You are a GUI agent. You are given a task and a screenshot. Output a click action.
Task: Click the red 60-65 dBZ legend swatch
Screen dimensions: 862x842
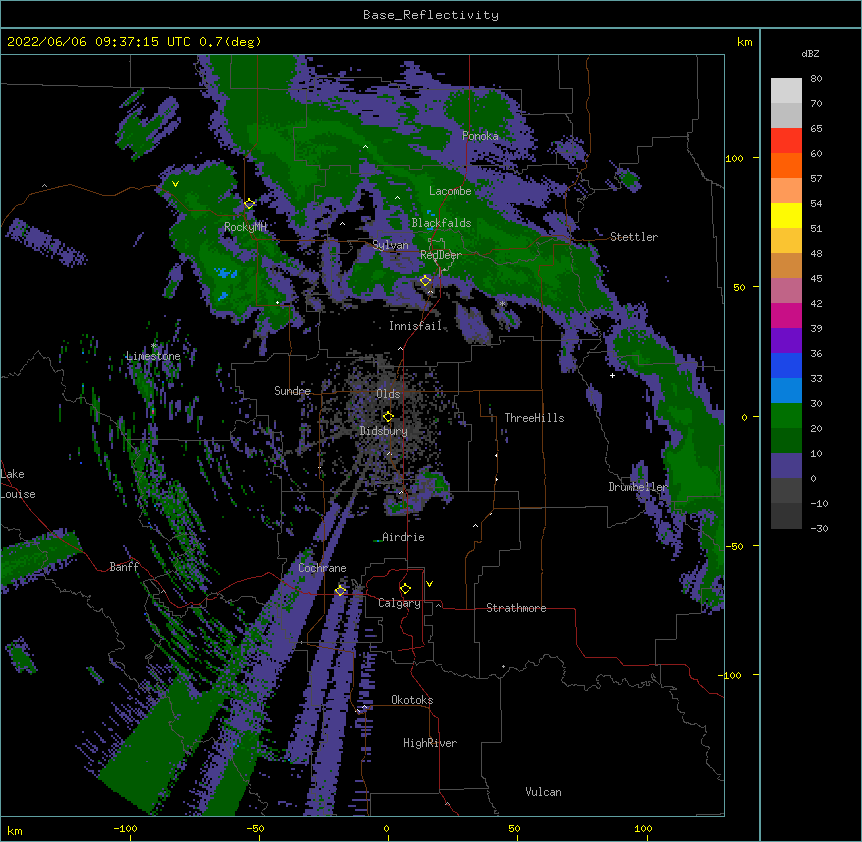pyautogui.click(x=786, y=141)
